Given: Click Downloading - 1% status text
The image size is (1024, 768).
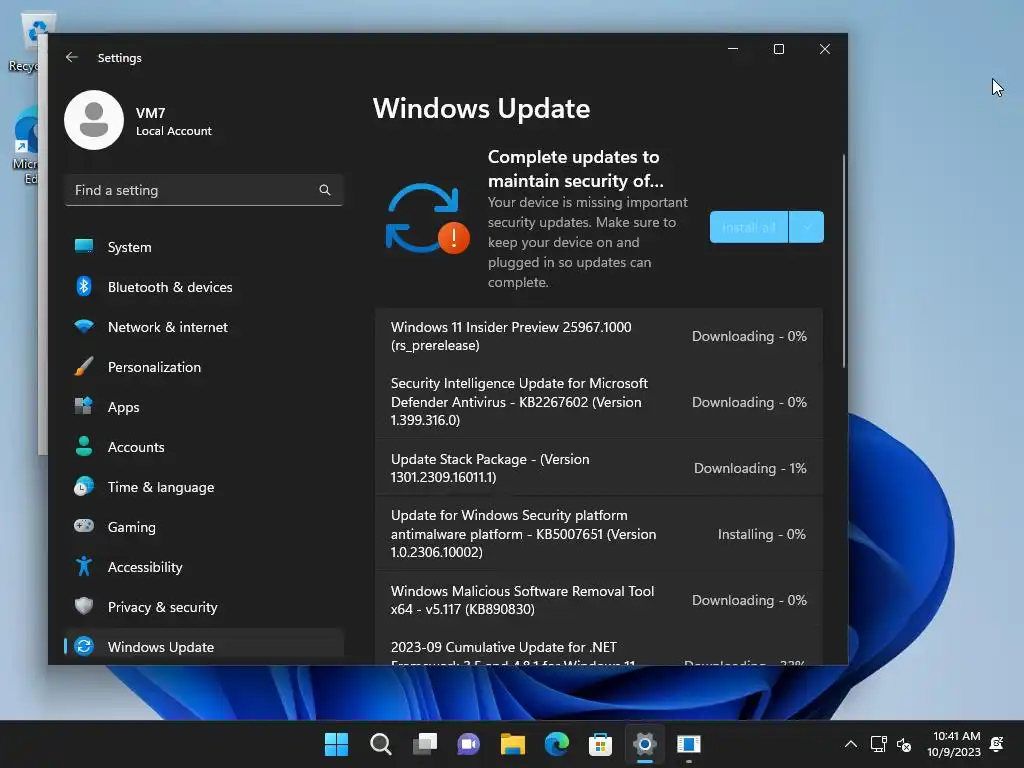Looking at the screenshot, I should pos(750,468).
